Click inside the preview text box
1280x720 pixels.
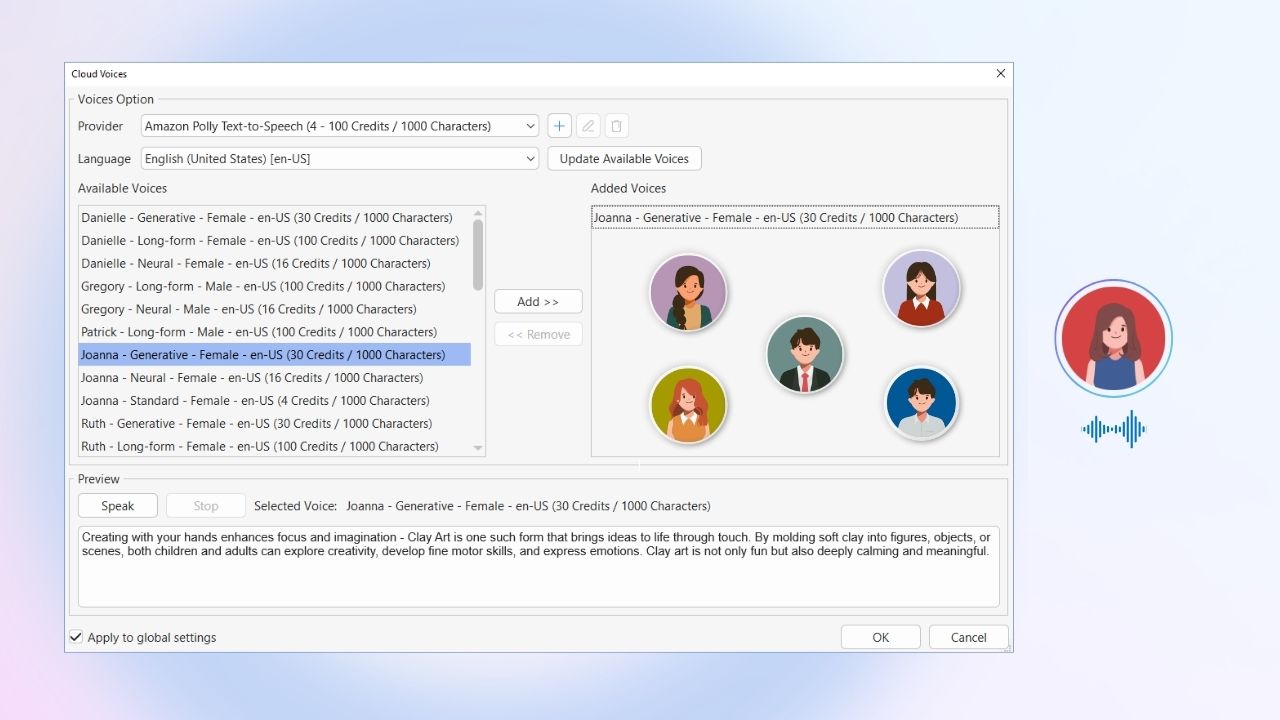[538, 580]
